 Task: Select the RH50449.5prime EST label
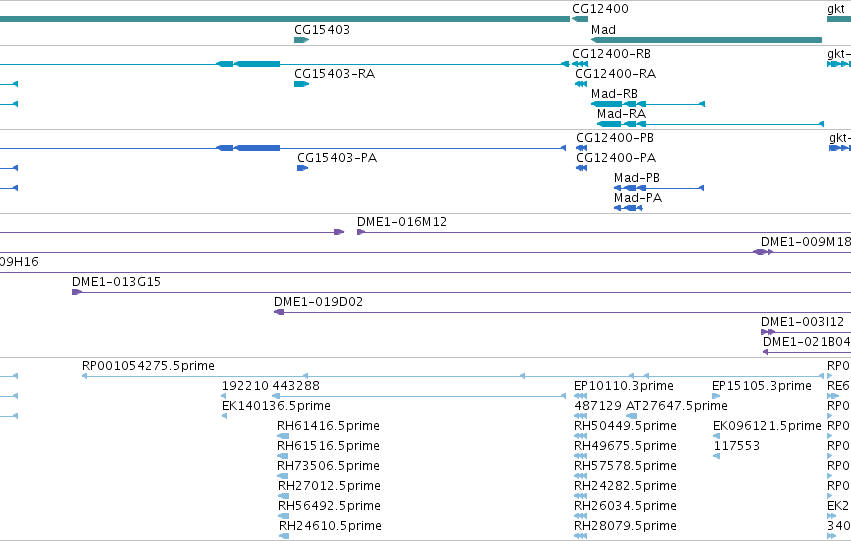tap(625, 426)
